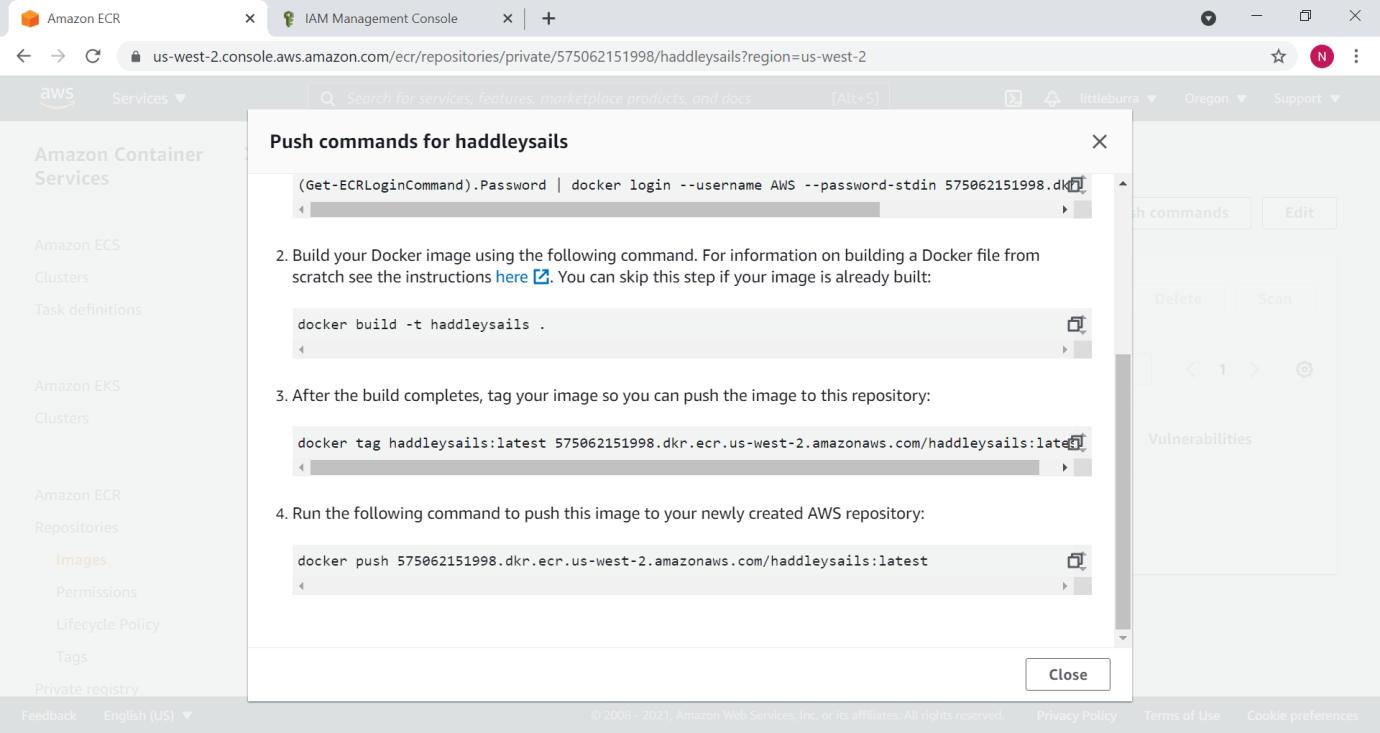Focus the AWS services search field

pyautogui.click(x=597, y=98)
